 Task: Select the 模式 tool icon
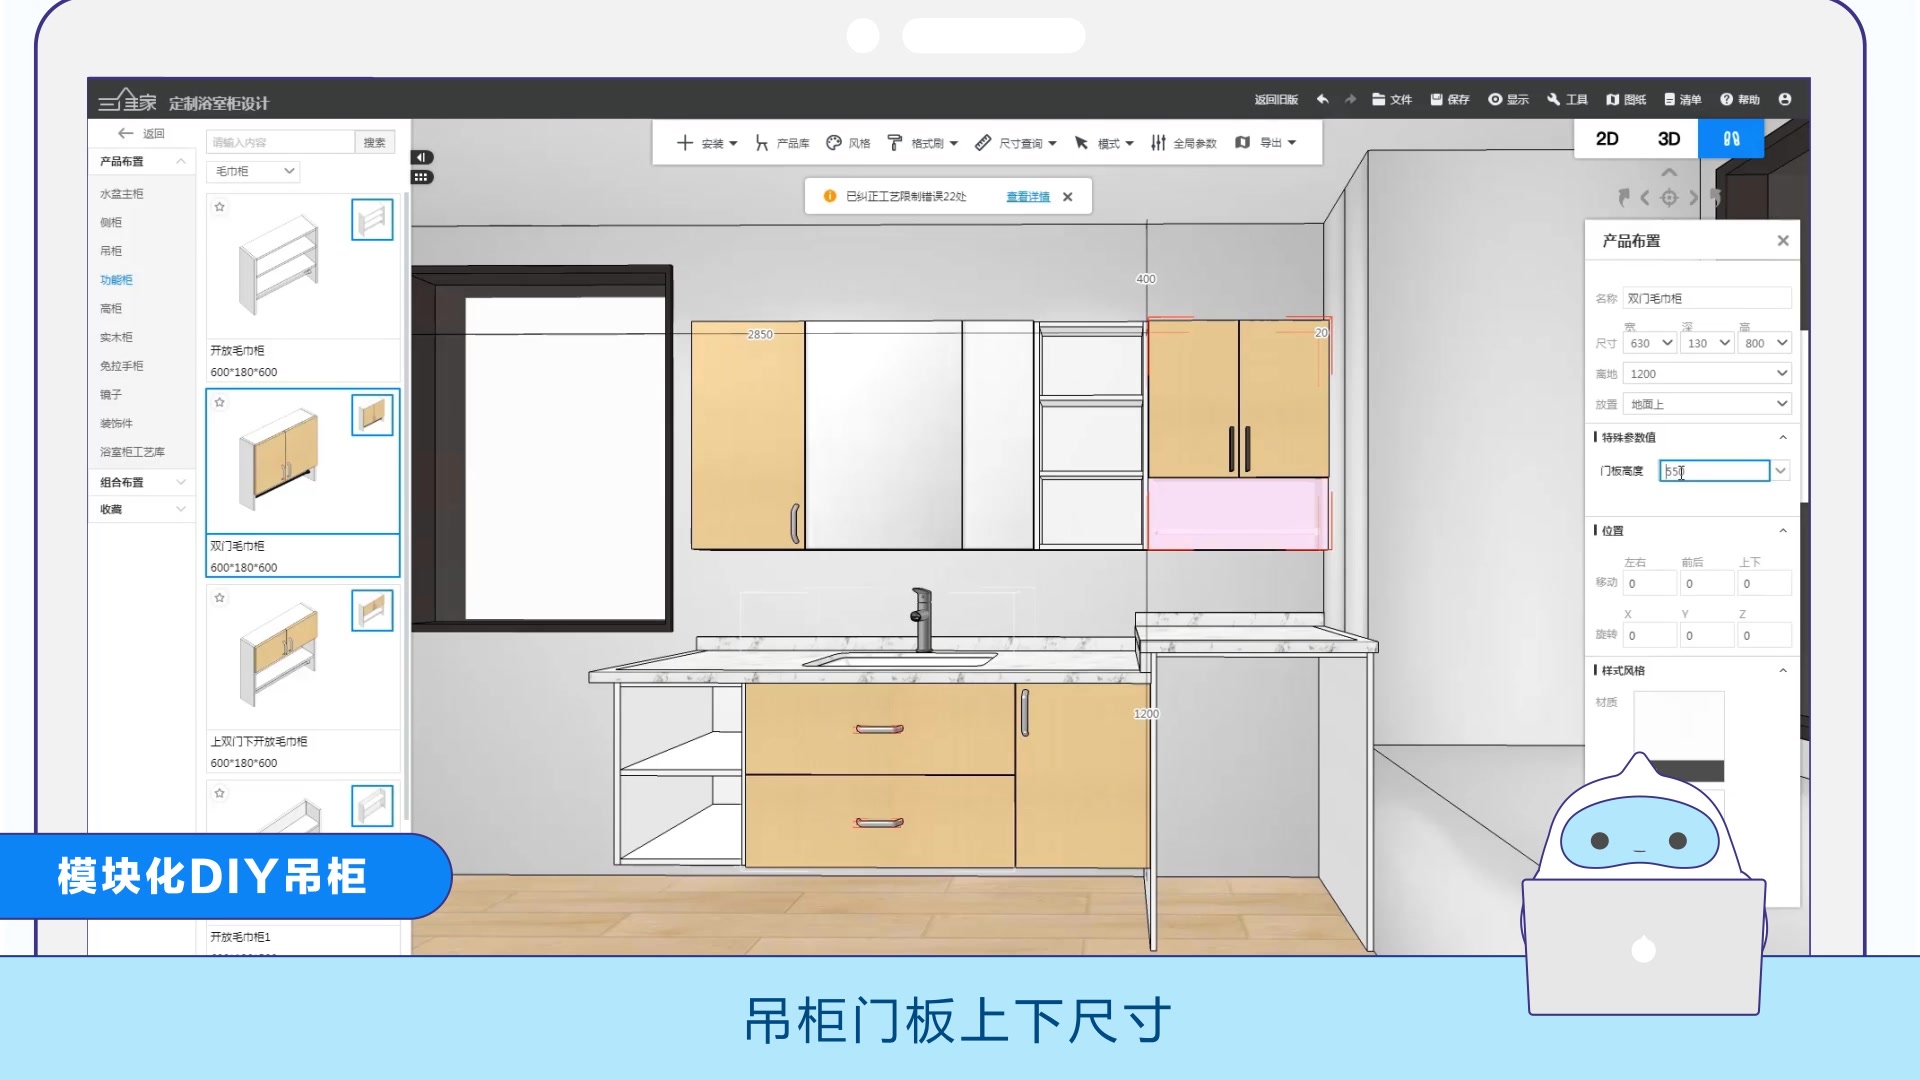point(1084,141)
